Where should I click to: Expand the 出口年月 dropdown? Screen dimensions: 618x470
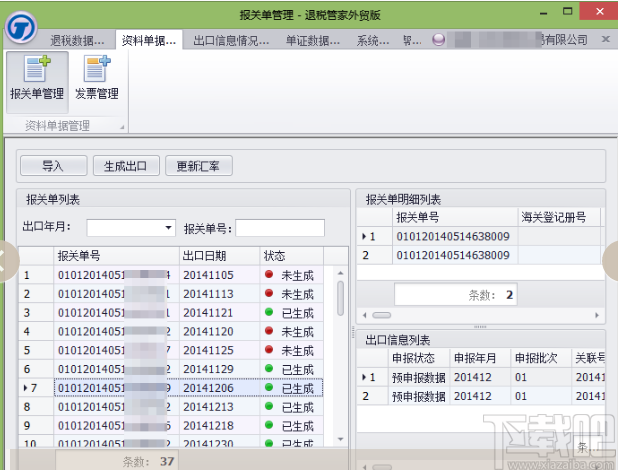(x=168, y=228)
